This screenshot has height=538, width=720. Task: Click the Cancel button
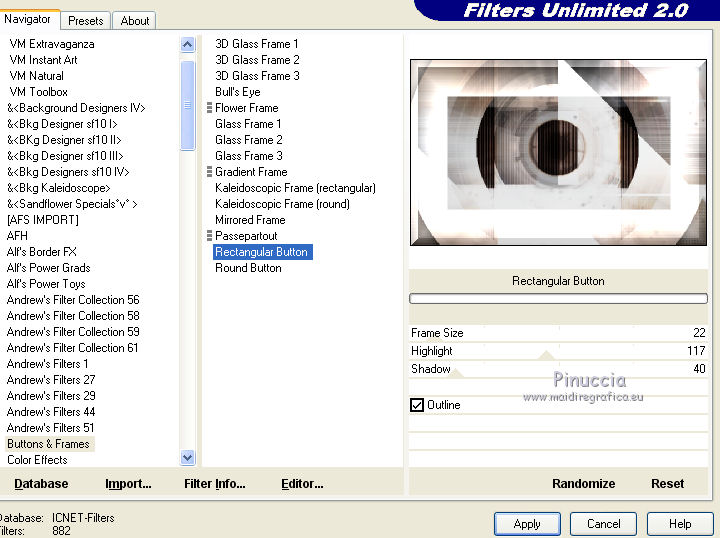point(603,524)
